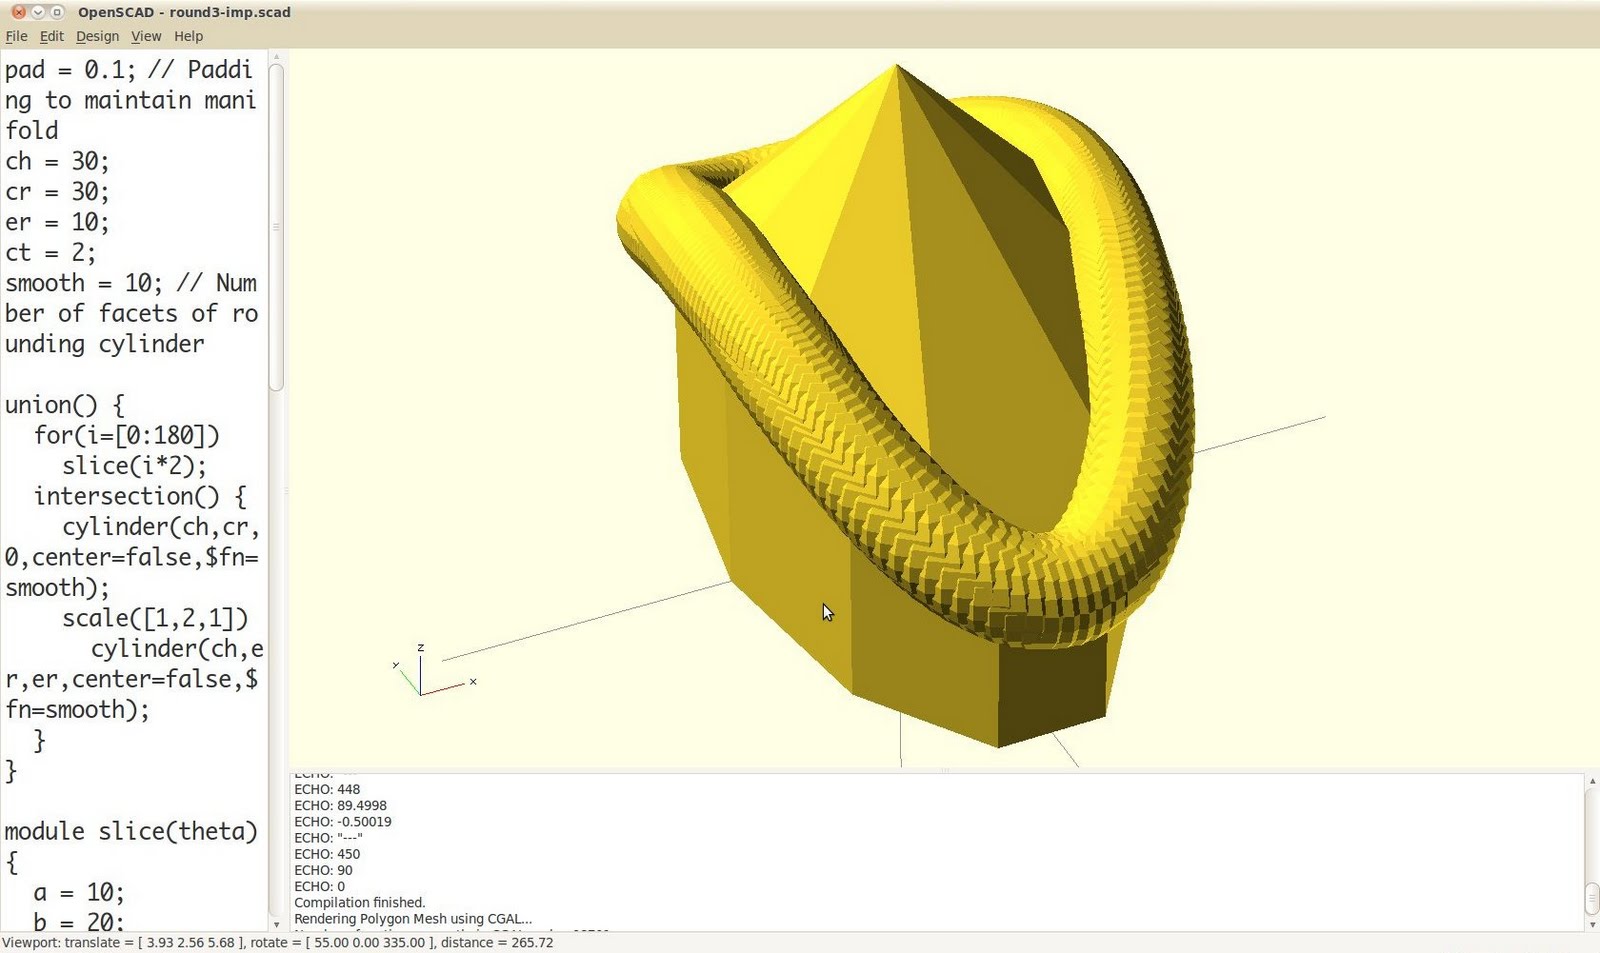Open the Edit menu
Screen dimensions: 1600x953
click(x=51, y=36)
